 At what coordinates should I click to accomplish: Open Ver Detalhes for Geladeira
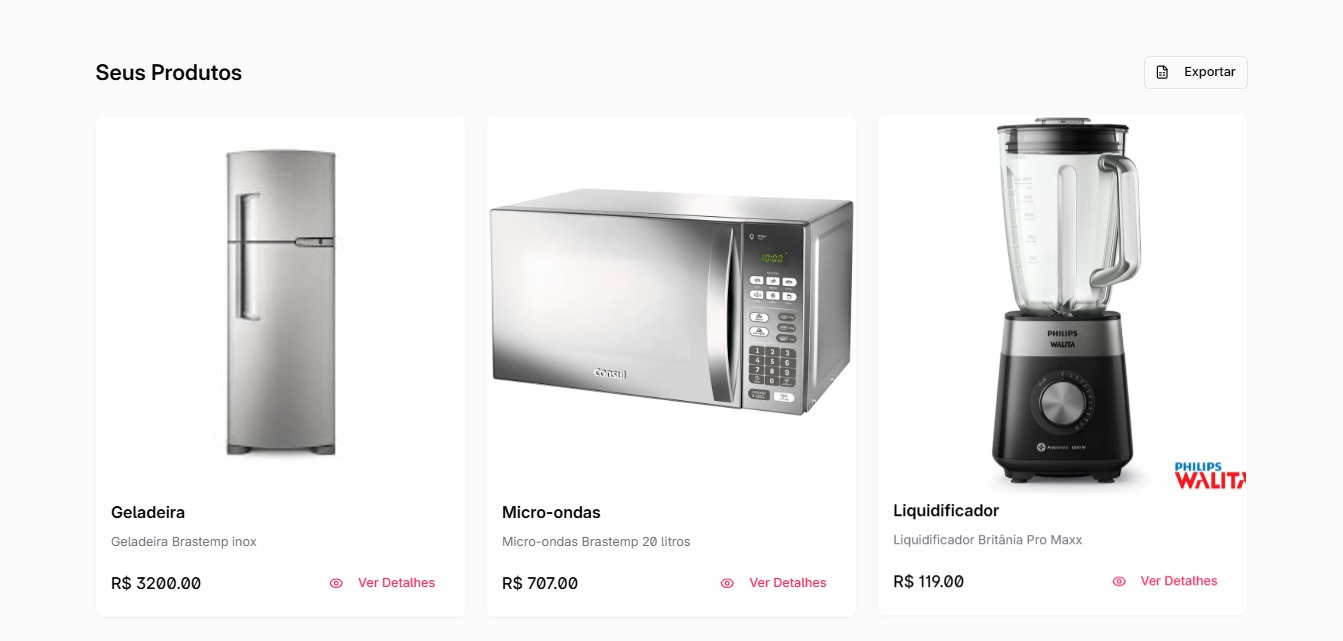coord(396,583)
